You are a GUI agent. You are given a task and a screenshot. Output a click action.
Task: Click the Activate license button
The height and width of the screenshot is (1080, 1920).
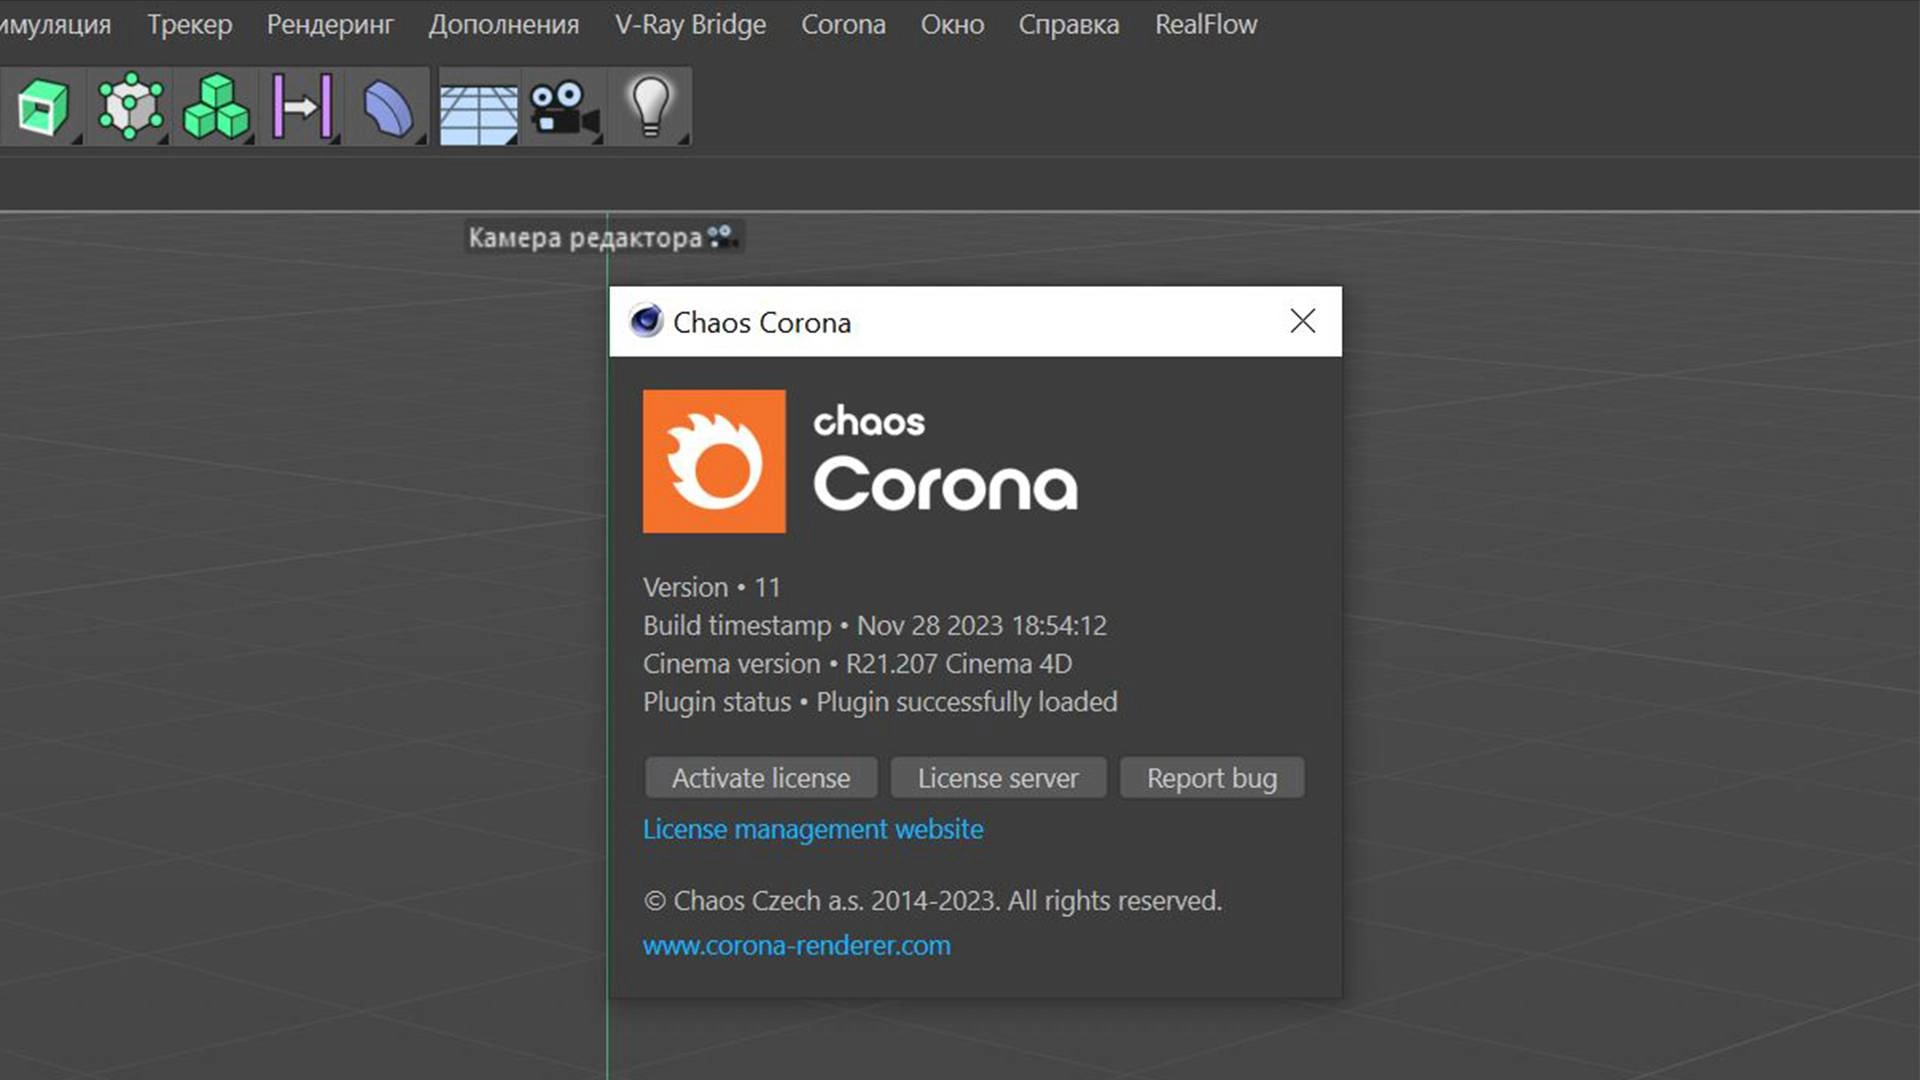[761, 778]
